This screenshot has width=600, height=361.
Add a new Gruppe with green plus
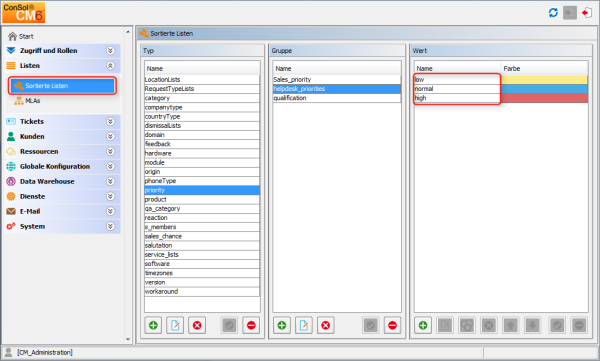tap(282, 325)
